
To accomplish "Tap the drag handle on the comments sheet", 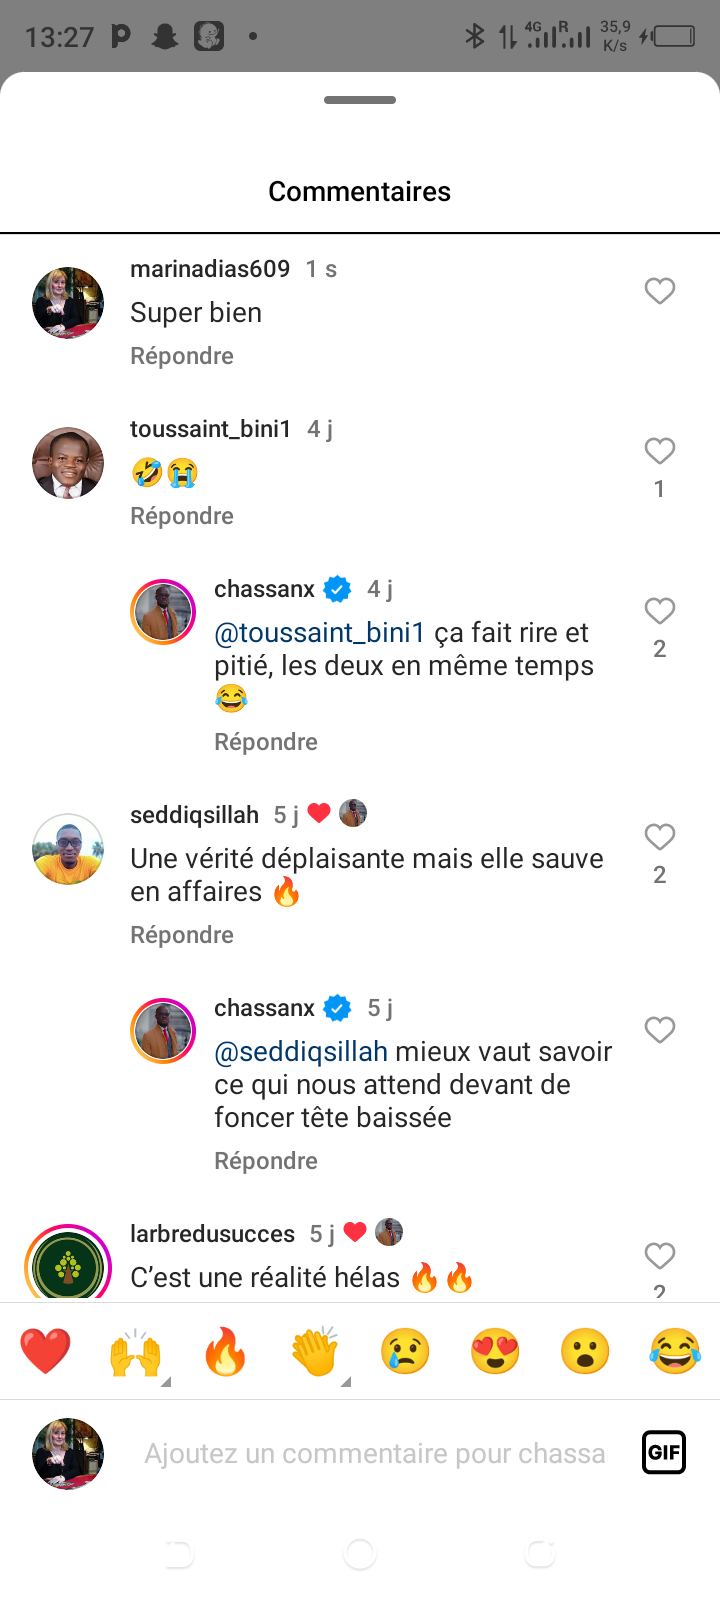I will pyautogui.click(x=360, y=100).
